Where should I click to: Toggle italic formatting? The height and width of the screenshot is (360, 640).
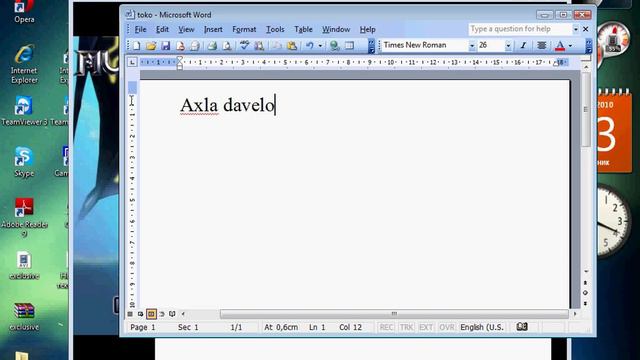523,46
